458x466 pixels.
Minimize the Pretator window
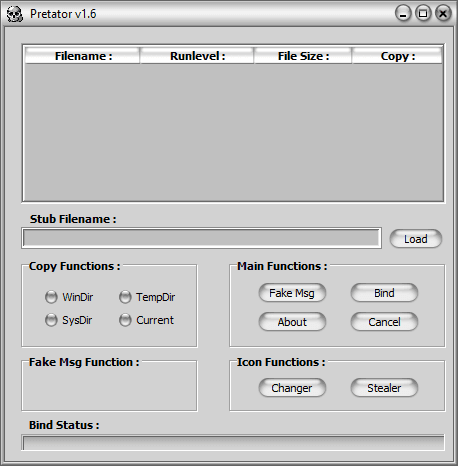403,14
